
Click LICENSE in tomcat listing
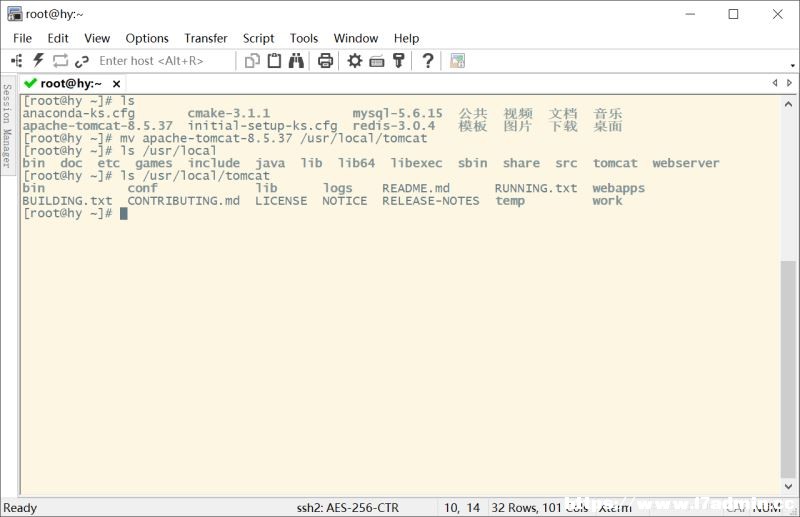tap(281, 201)
